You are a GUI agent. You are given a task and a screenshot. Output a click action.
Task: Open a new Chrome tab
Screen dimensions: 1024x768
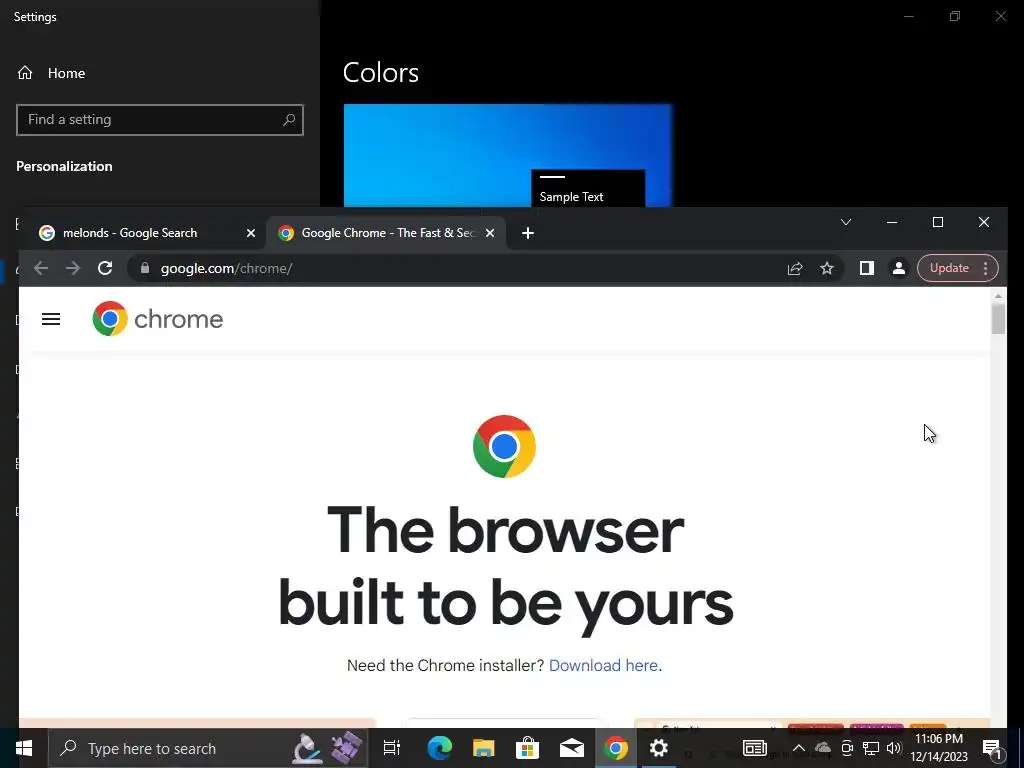tap(528, 233)
